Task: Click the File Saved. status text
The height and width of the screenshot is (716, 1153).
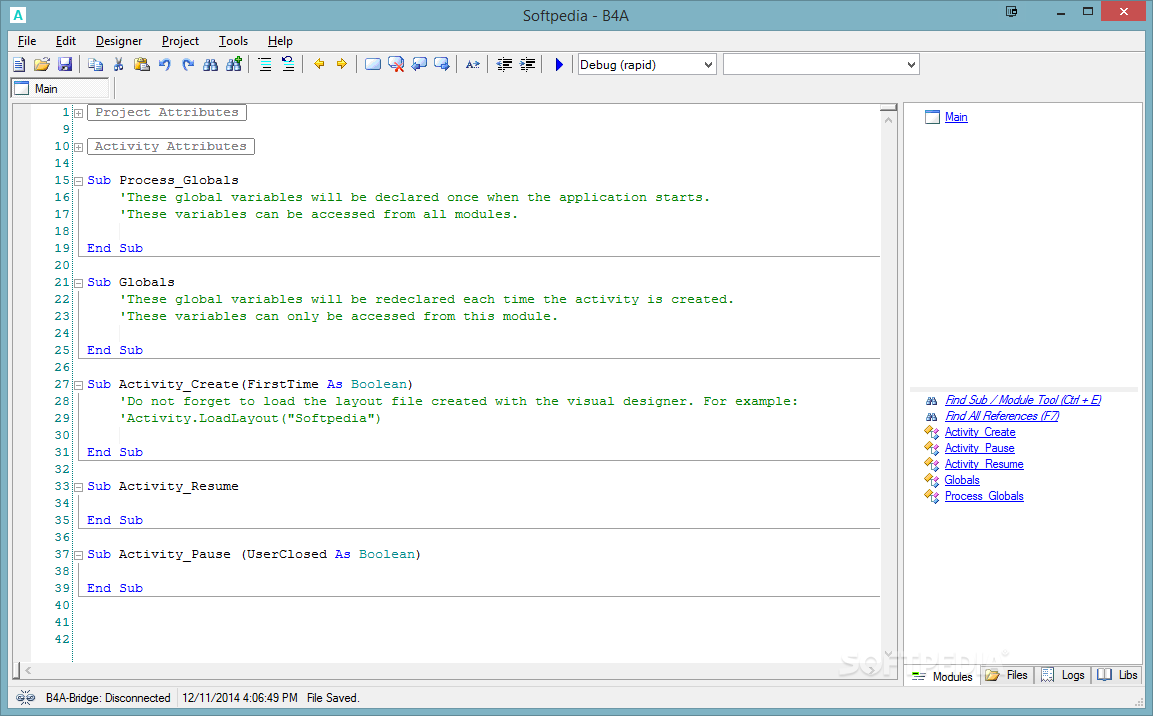Action: 333,698
